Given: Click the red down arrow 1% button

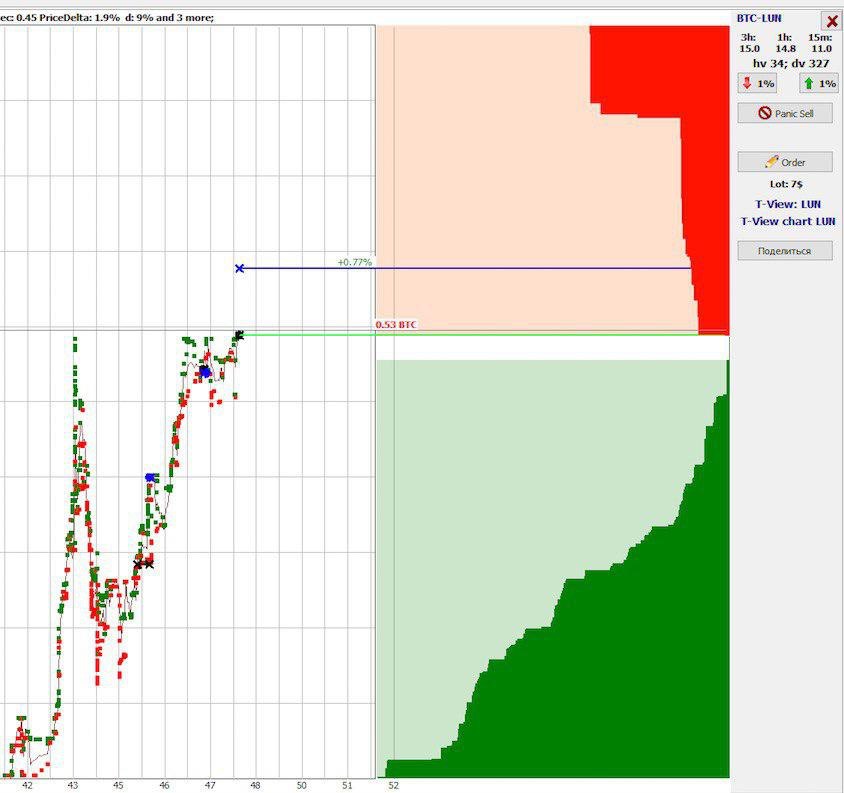Looking at the screenshot, I should 757,83.
